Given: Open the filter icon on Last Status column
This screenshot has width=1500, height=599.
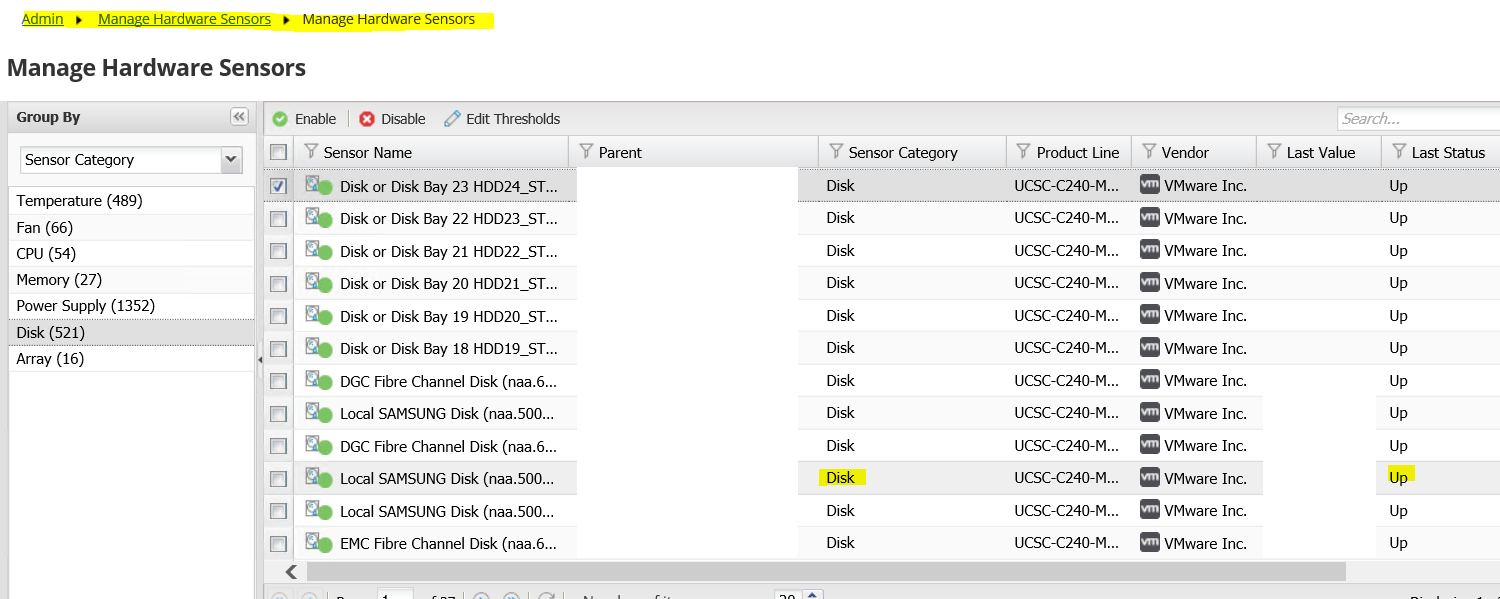Looking at the screenshot, I should [x=1397, y=151].
